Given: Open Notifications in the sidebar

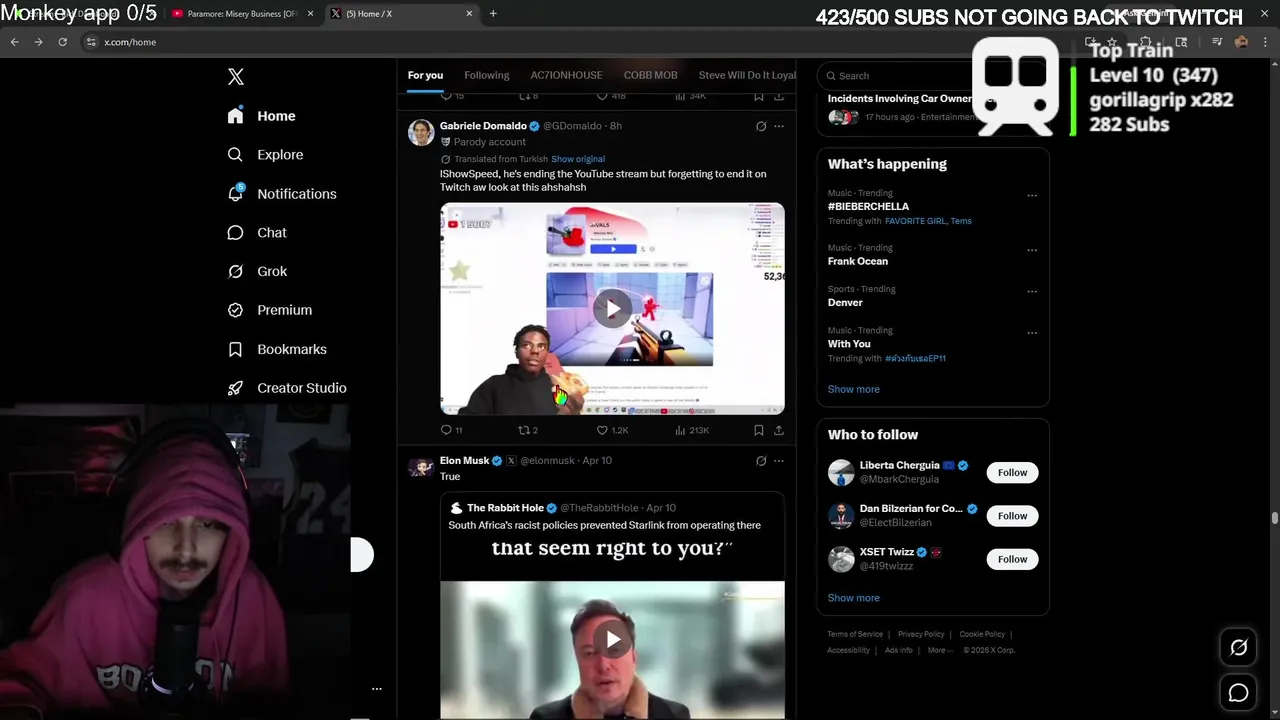Looking at the screenshot, I should [x=282, y=194].
